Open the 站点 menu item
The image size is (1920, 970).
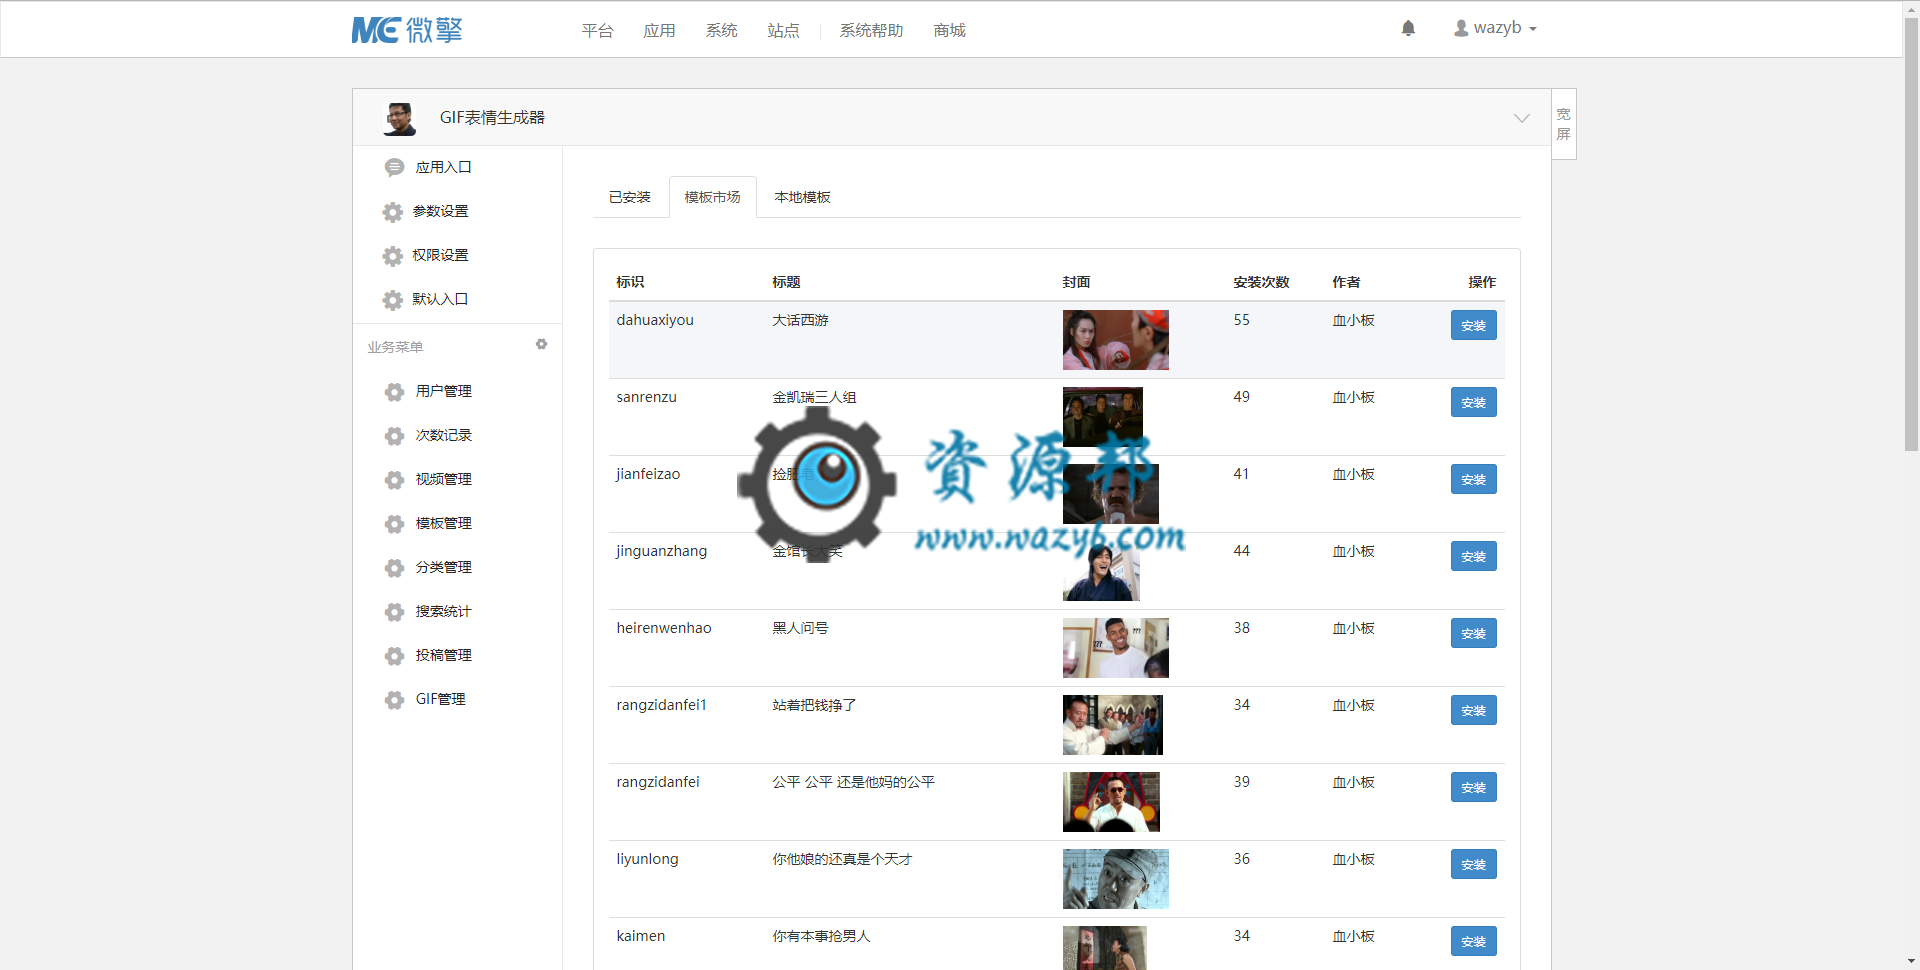(x=783, y=31)
